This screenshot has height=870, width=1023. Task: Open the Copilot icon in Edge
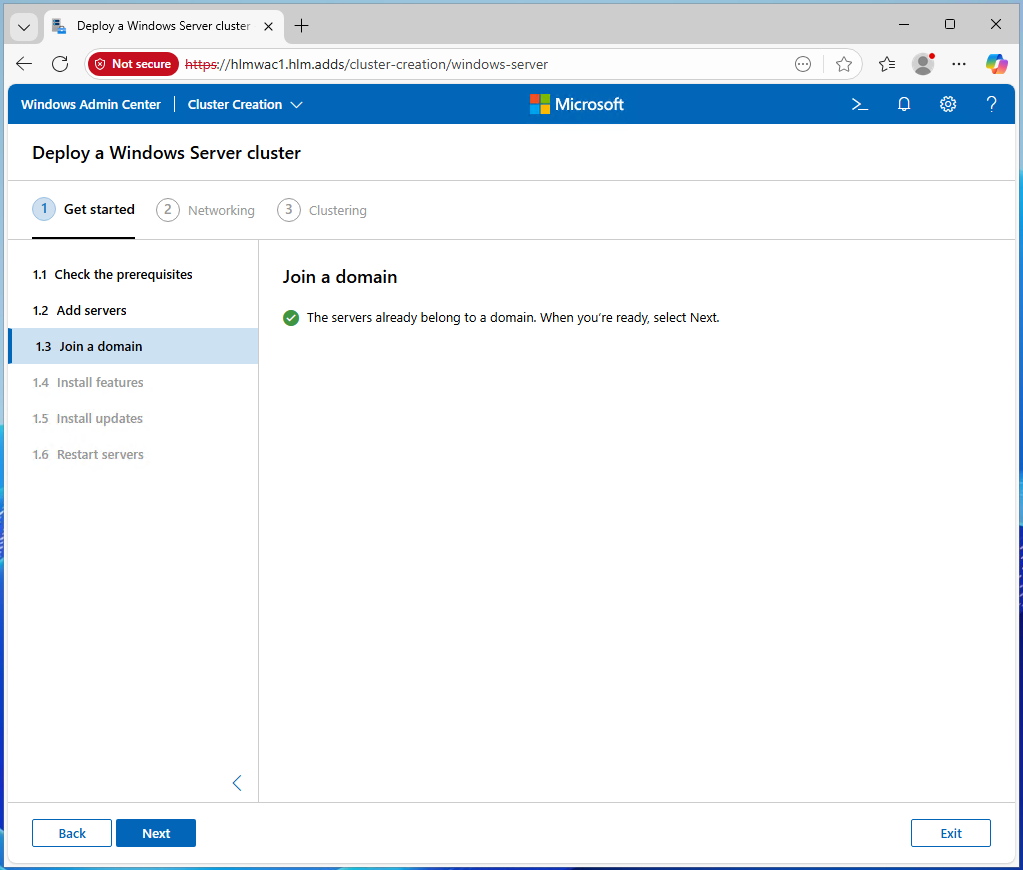coord(996,64)
